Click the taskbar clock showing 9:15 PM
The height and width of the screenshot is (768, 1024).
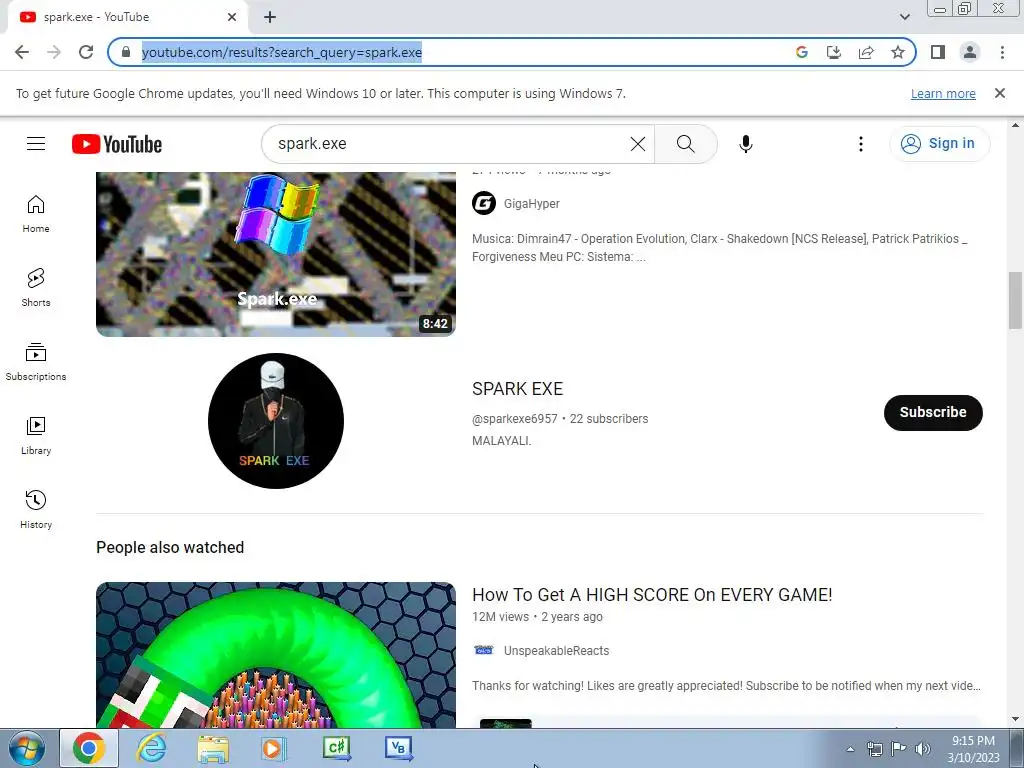pyautogui.click(x=973, y=749)
